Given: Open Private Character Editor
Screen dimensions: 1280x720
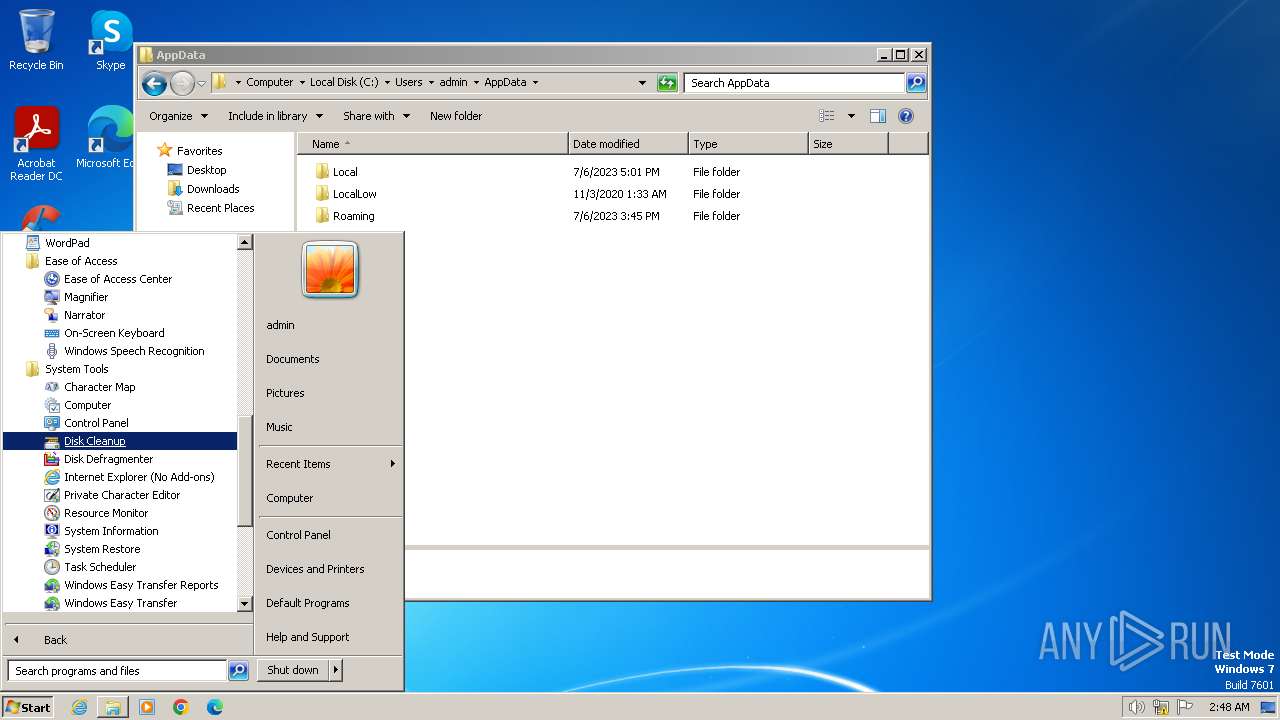Looking at the screenshot, I should pos(120,495).
